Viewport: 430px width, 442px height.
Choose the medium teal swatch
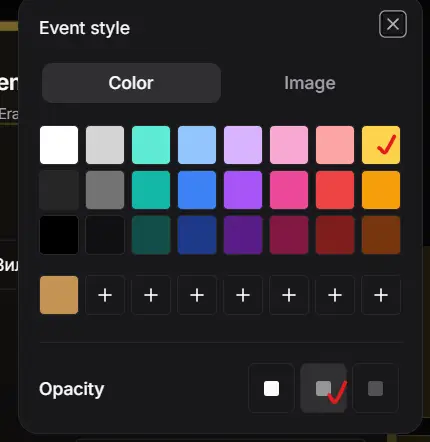point(151,190)
